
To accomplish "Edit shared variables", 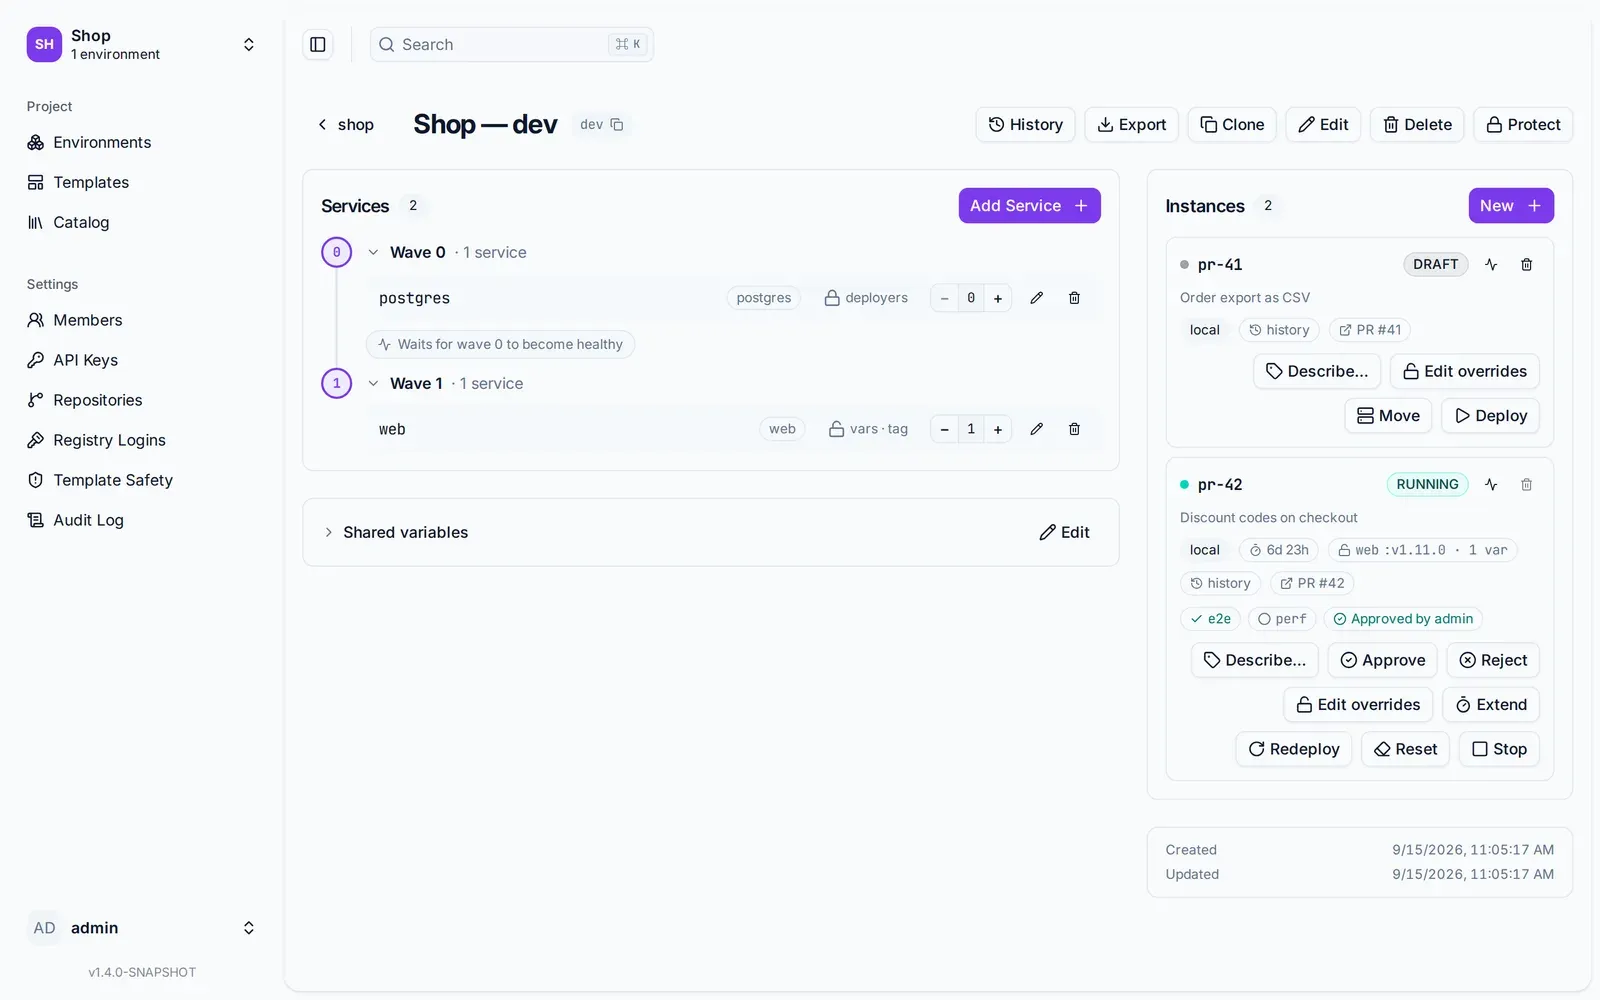I will click(1064, 532).
